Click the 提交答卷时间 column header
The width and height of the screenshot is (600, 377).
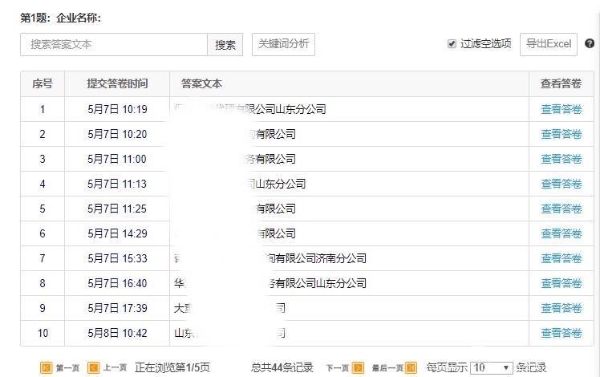coord(117,84)
